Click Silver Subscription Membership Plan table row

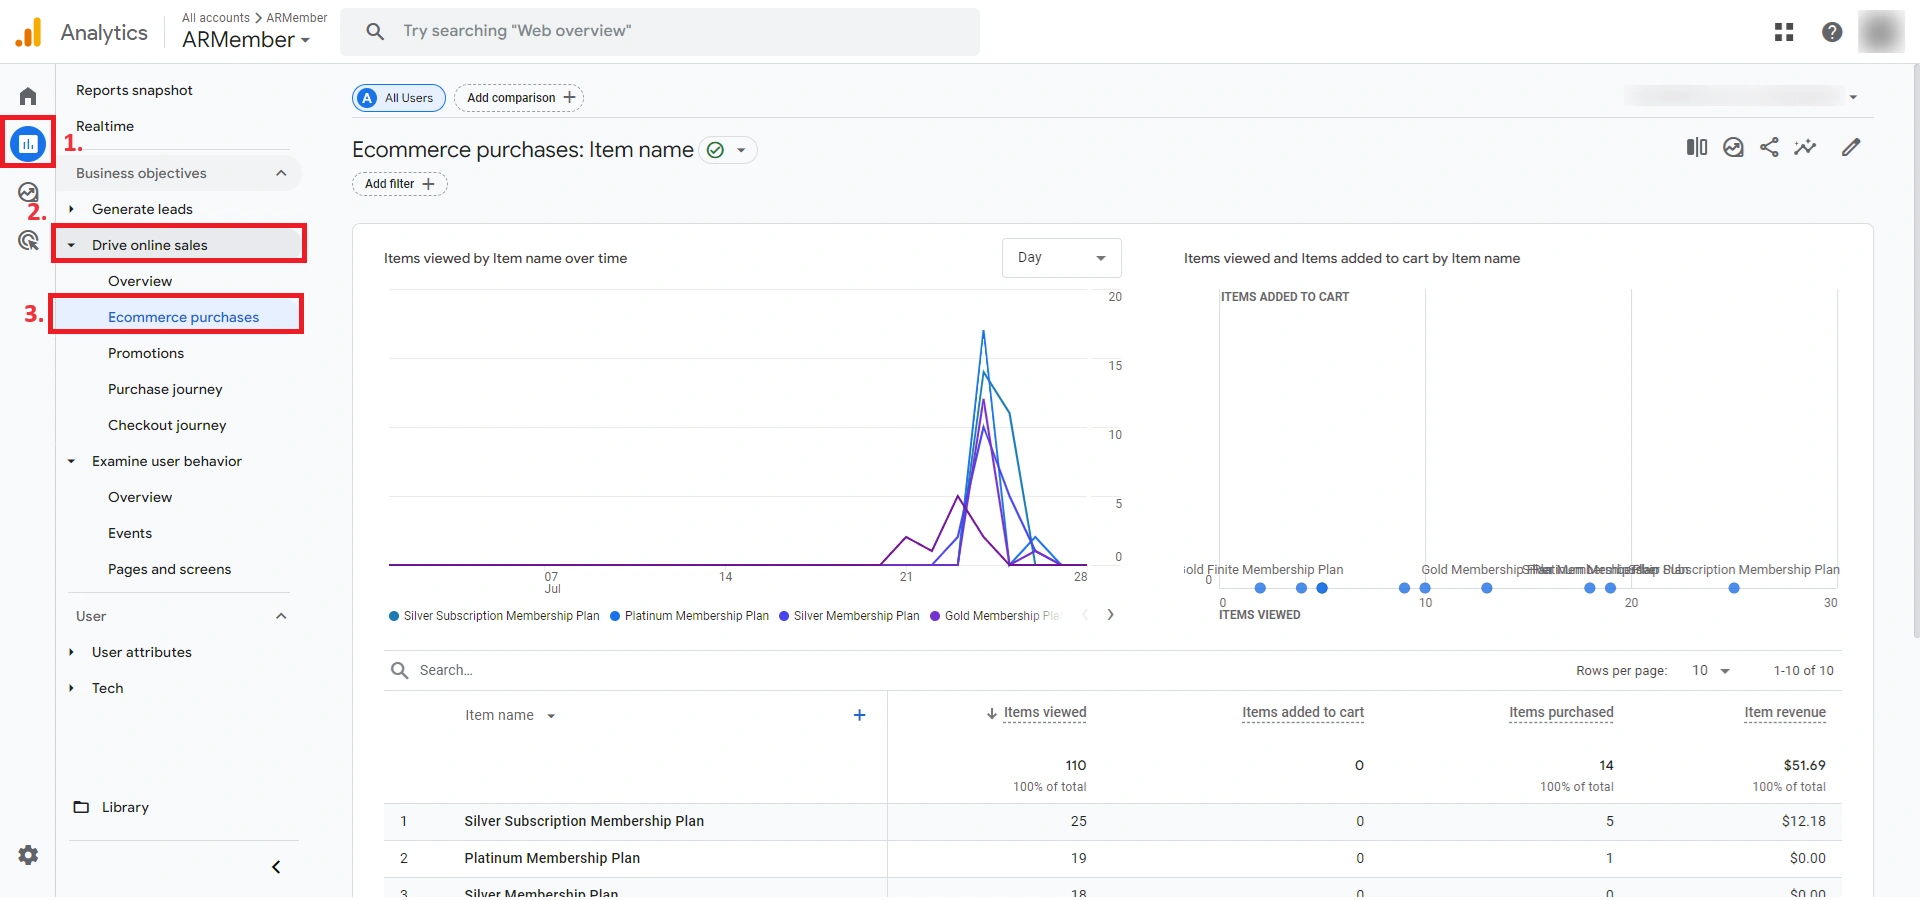click(1113, 822)
